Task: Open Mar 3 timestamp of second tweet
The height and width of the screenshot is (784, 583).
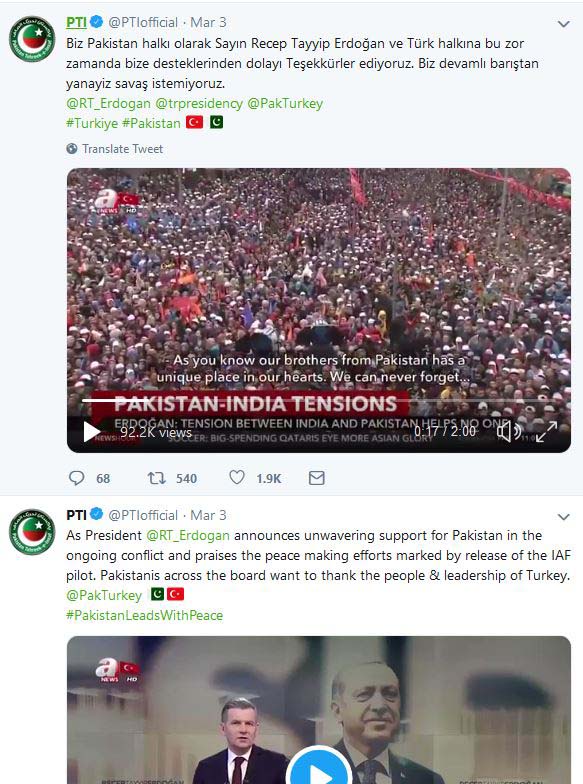Action: point(208,515)
